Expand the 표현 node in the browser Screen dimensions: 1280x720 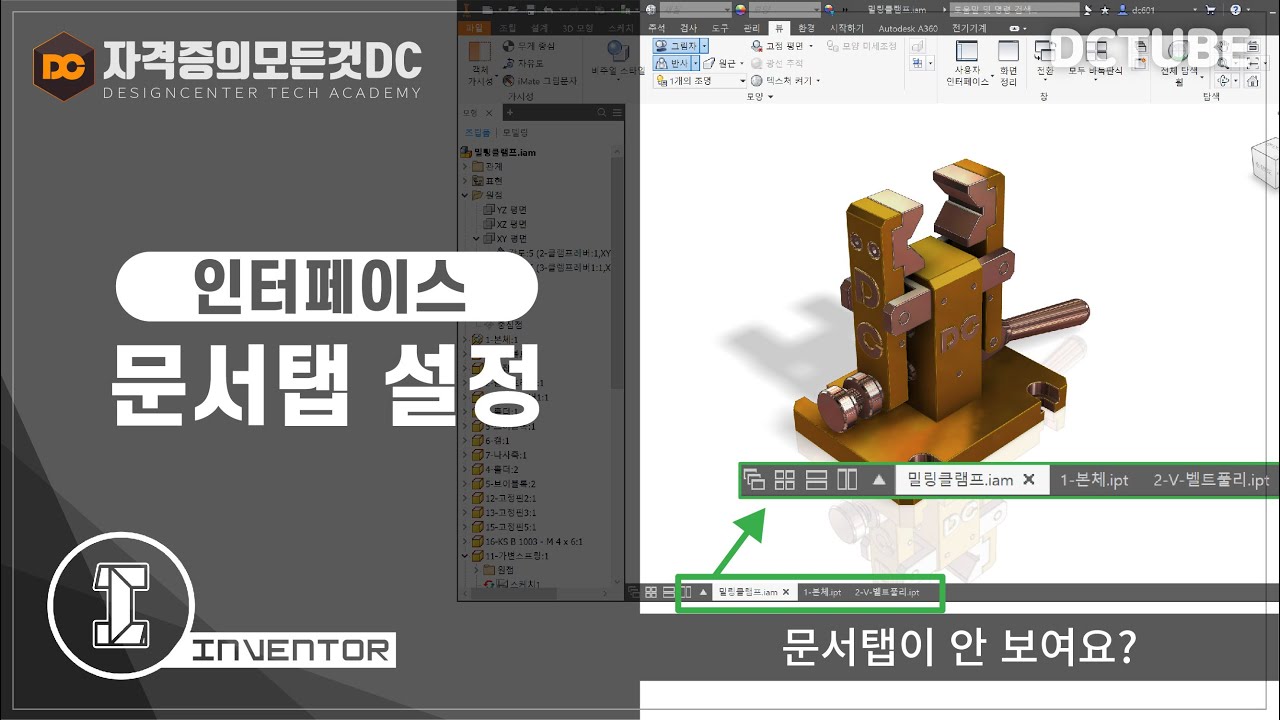[465, 180]
